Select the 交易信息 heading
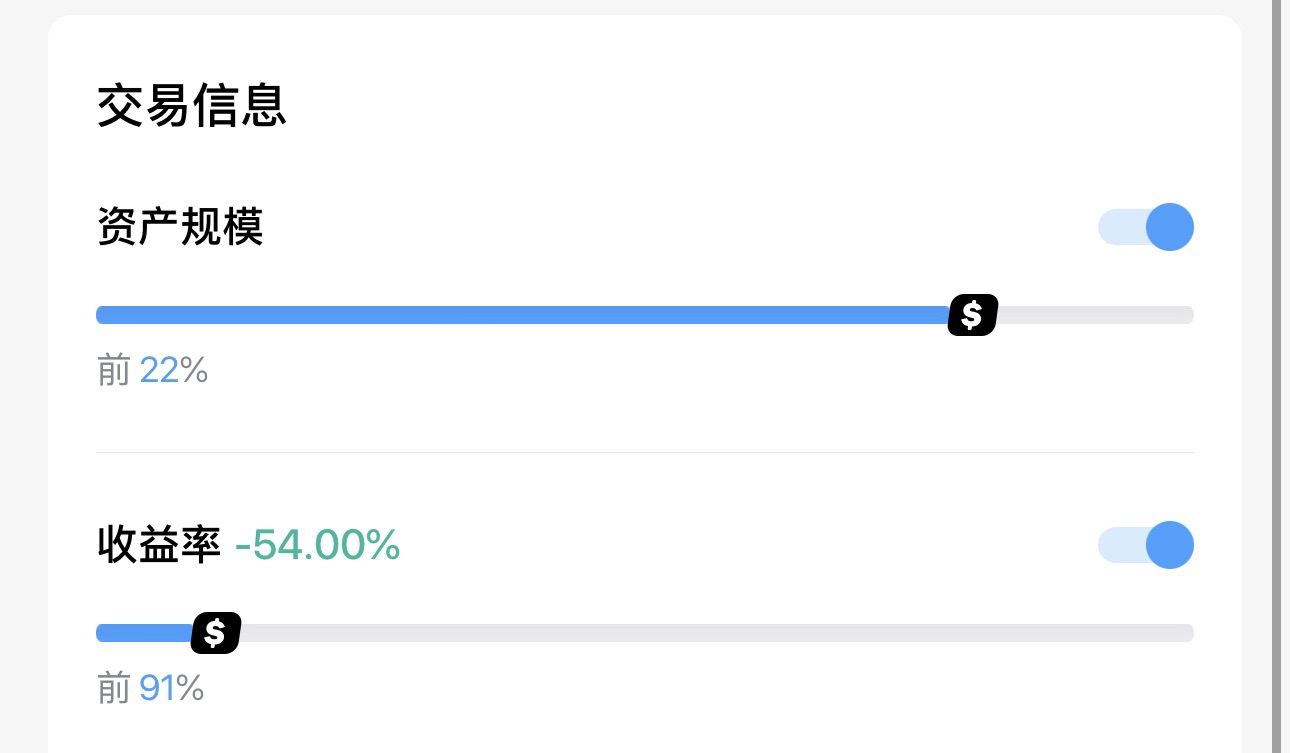This screenshot has width=1290, height=753. coord(192,105)
